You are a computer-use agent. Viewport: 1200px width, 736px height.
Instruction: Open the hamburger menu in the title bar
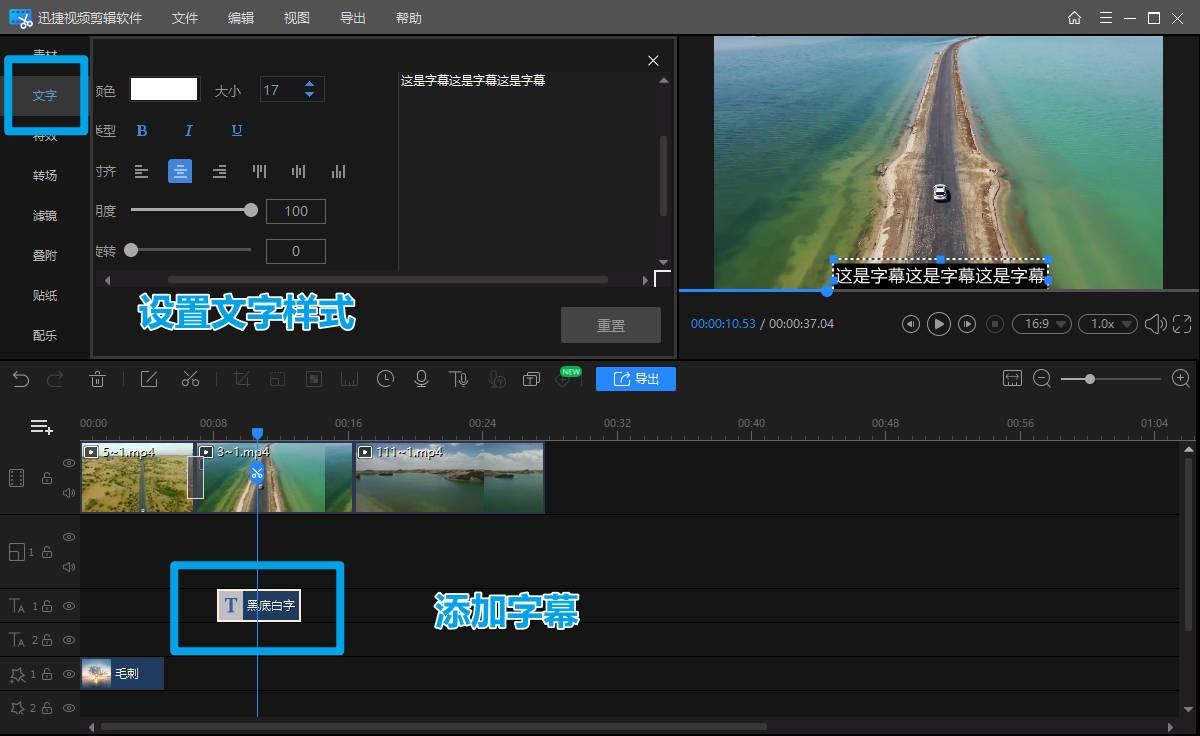(1105, 18)
